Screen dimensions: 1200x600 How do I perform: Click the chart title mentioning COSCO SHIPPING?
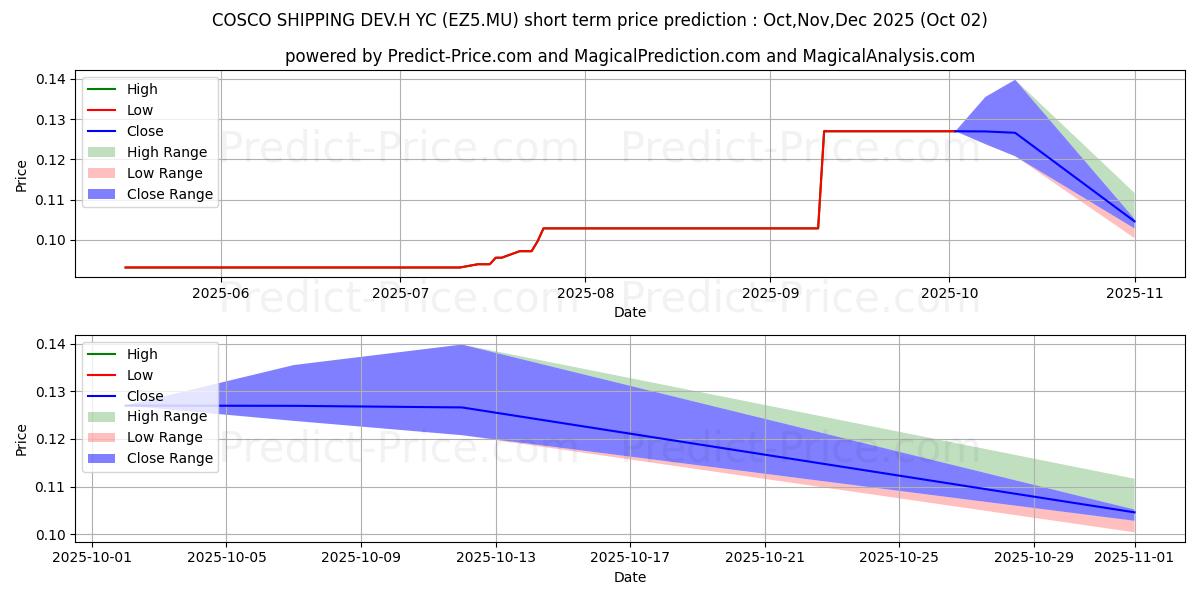point(600,20)
